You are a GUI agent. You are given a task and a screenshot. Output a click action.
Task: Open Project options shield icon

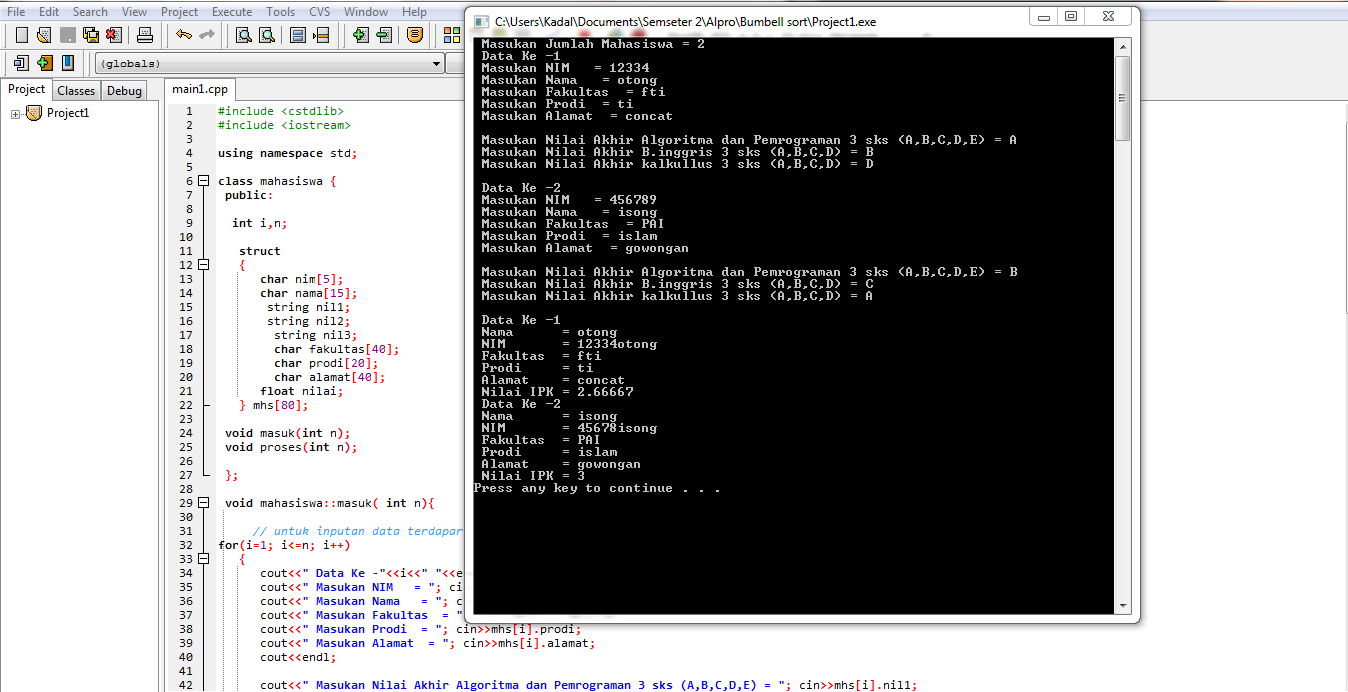pyautogui.click(x=415, y=35)
